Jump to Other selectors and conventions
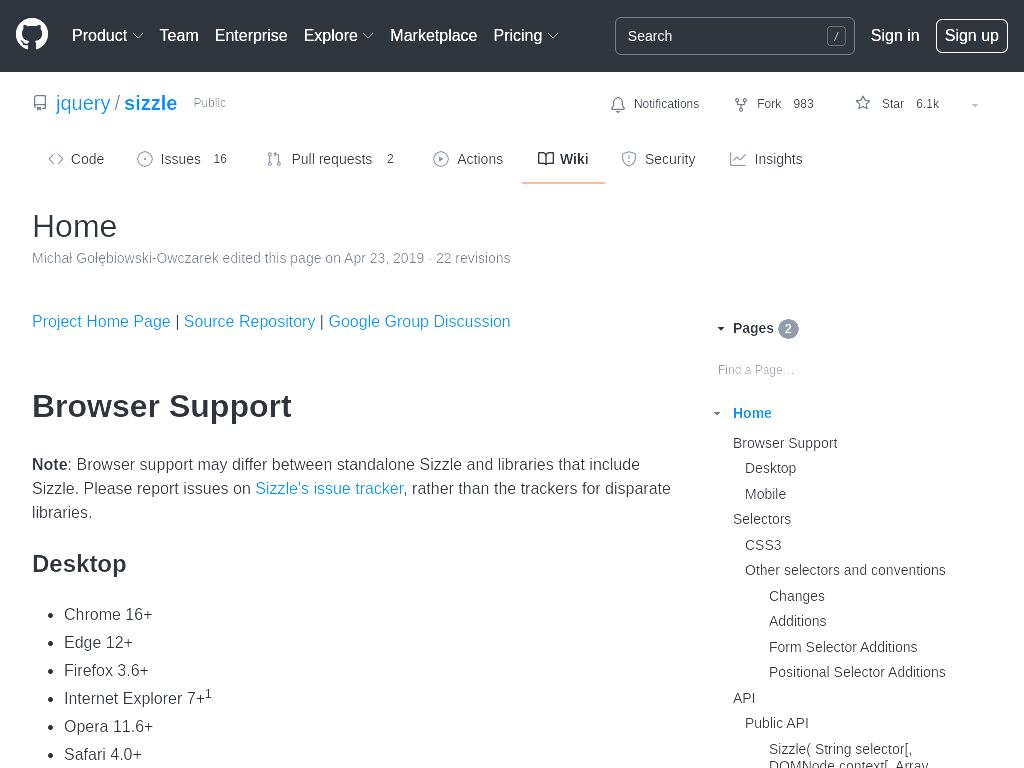The image size is (1024, 768). coord(845,570)
